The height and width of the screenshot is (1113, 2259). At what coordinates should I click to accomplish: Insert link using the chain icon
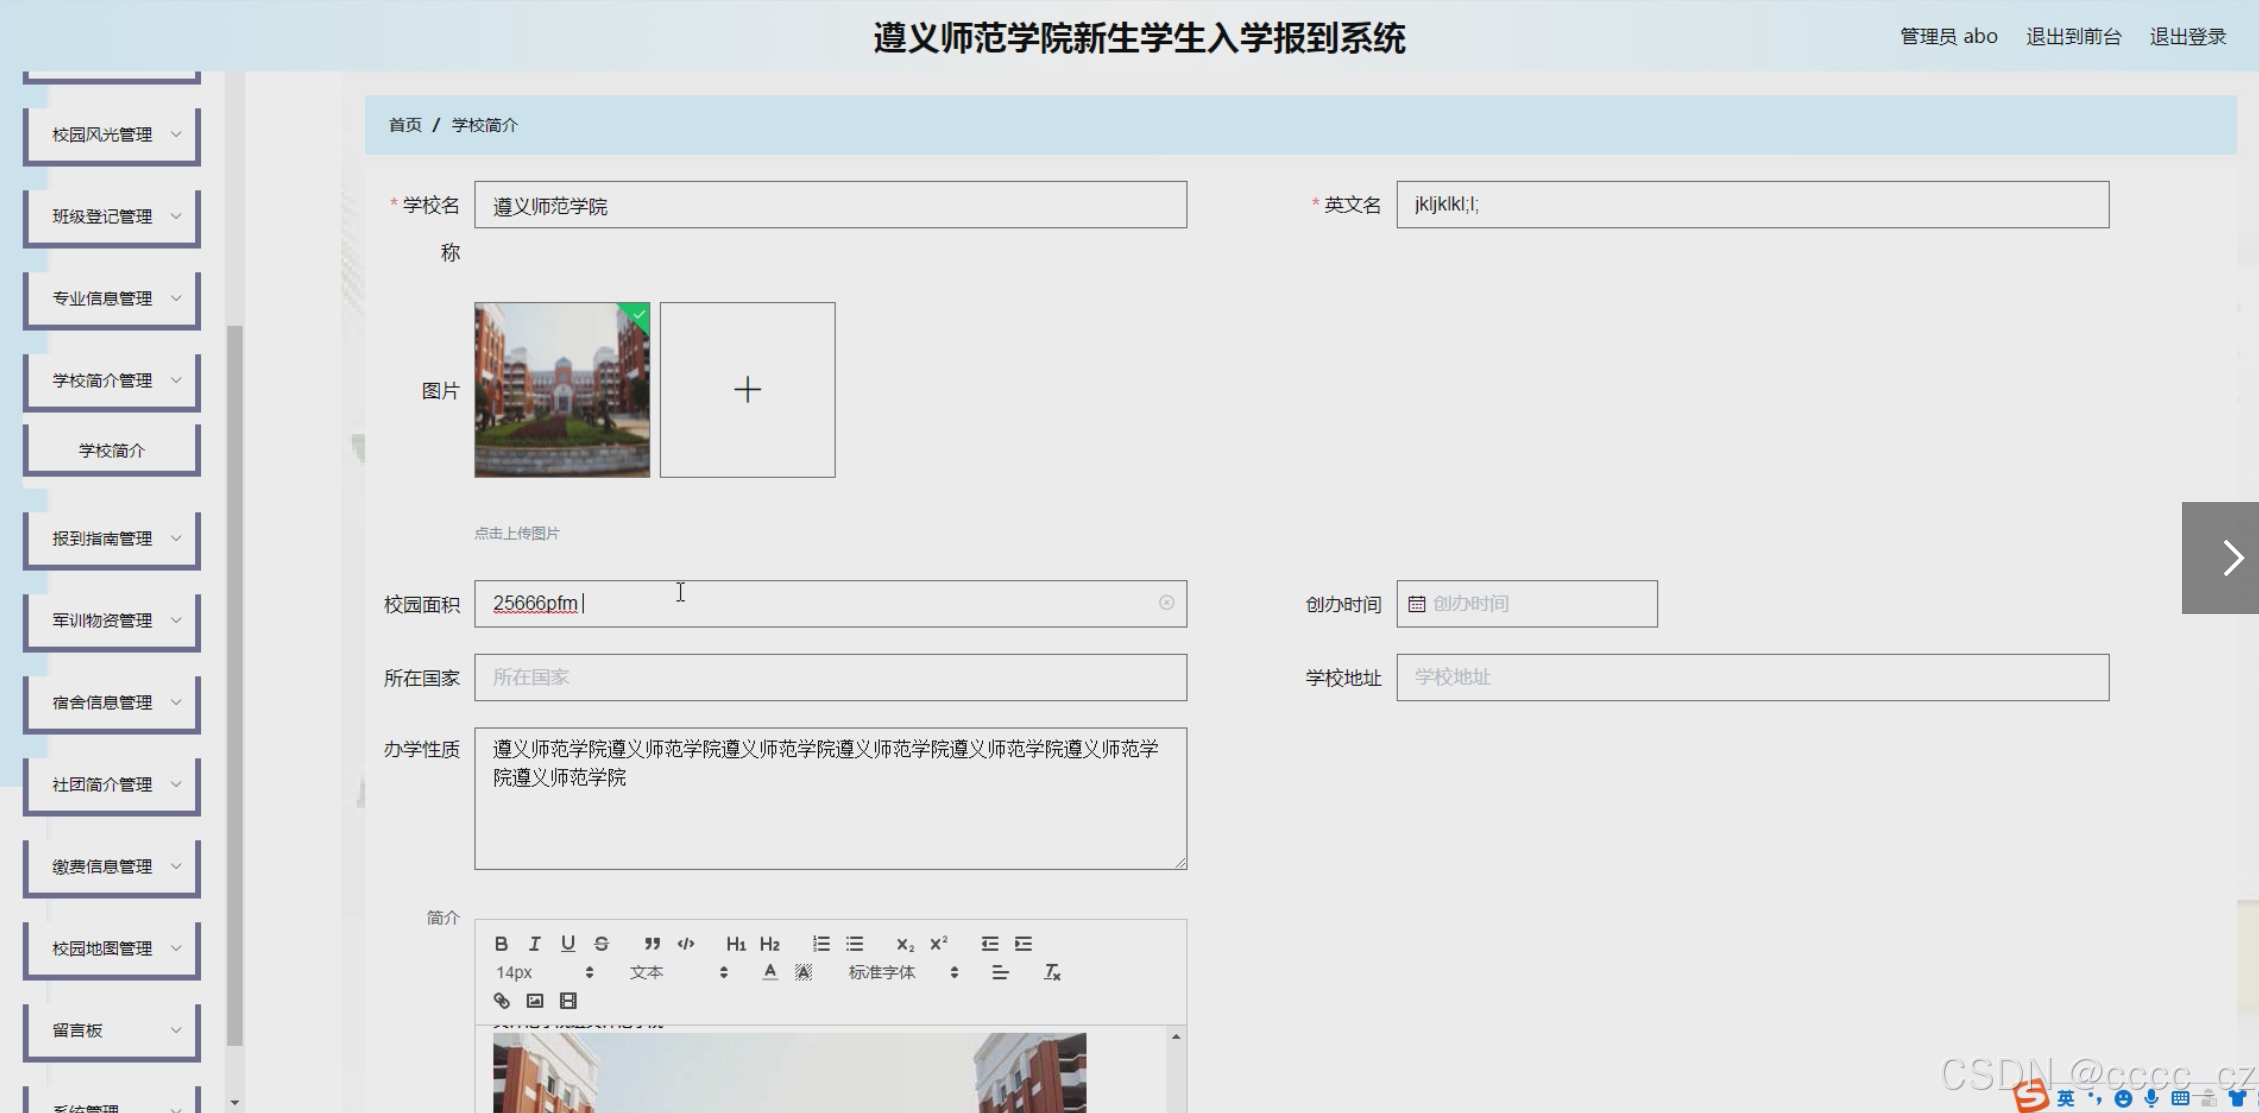tap(501, 1000)
